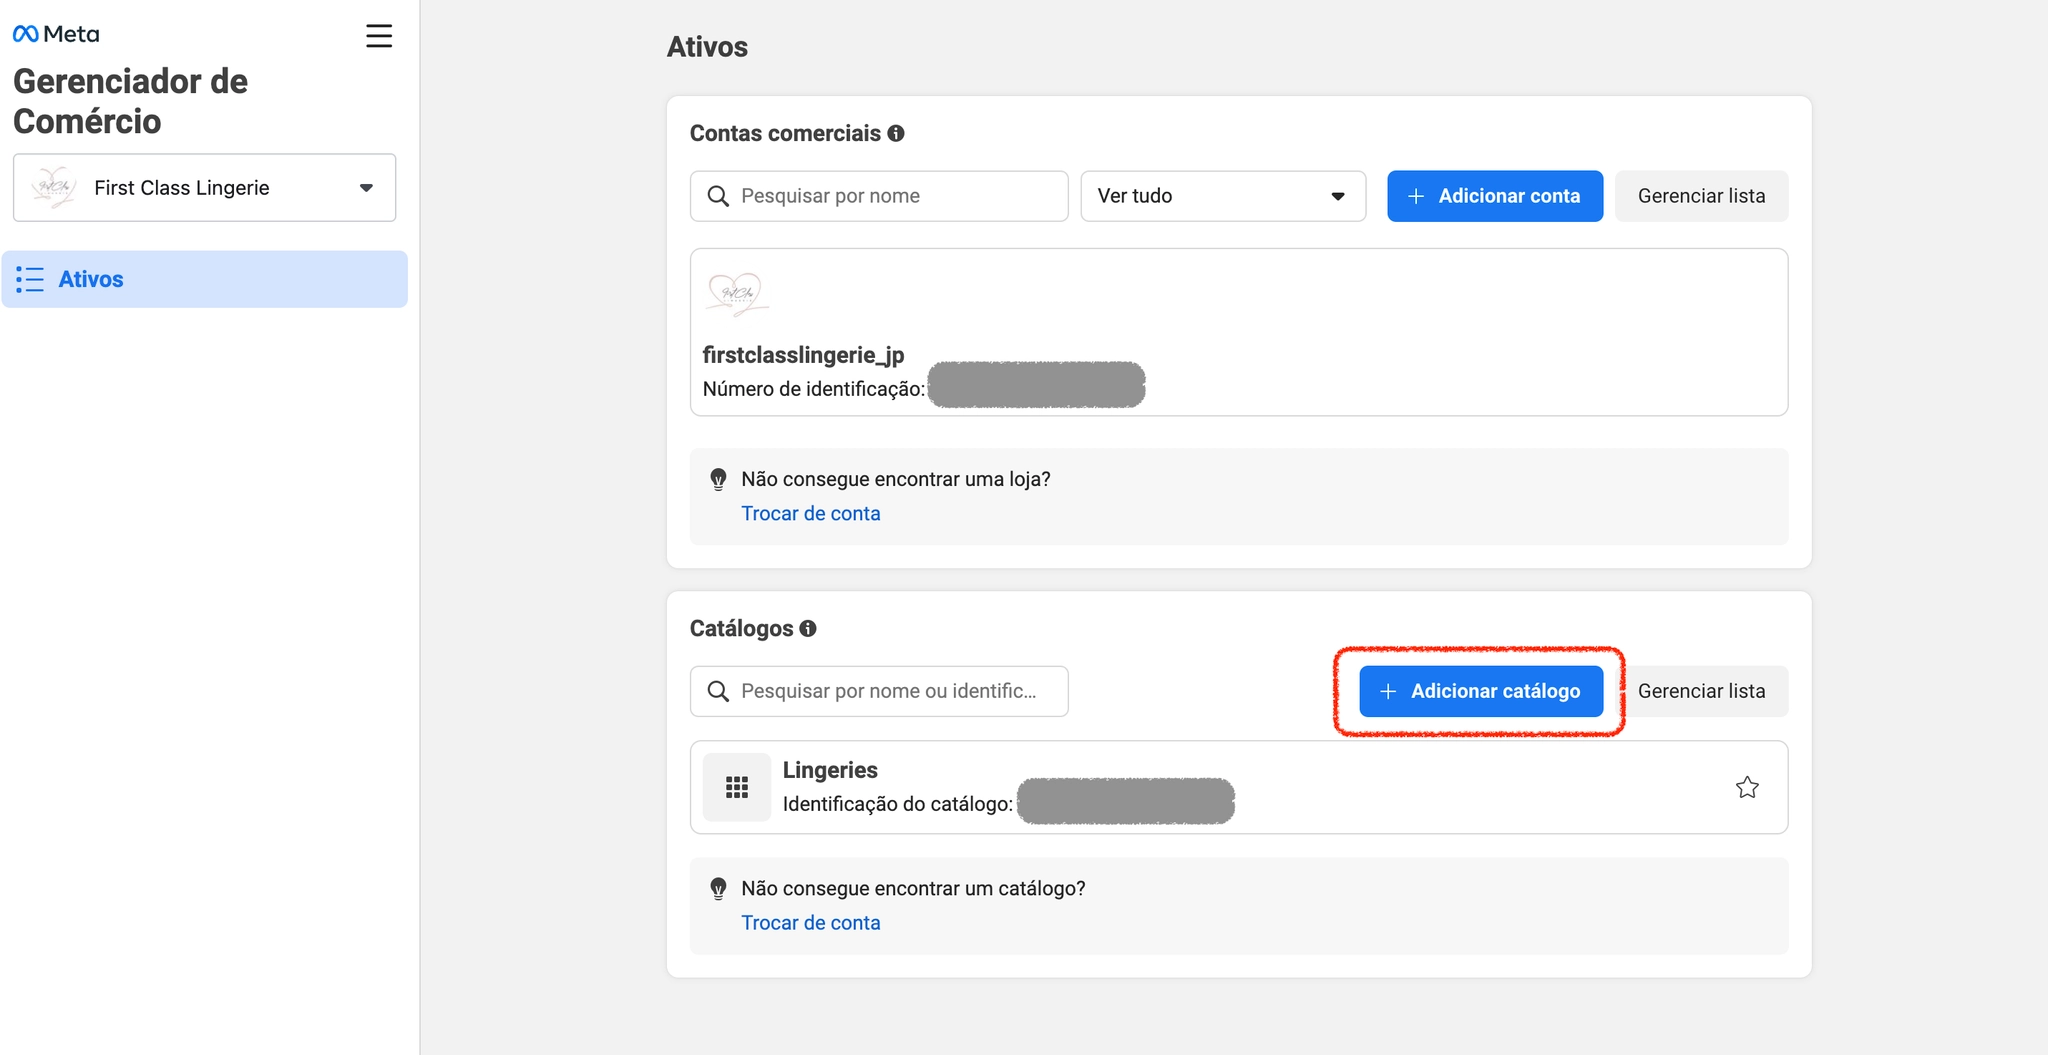
Task: Click Gerenciar lista for commercial accounts
Action: click(1701, 196)
